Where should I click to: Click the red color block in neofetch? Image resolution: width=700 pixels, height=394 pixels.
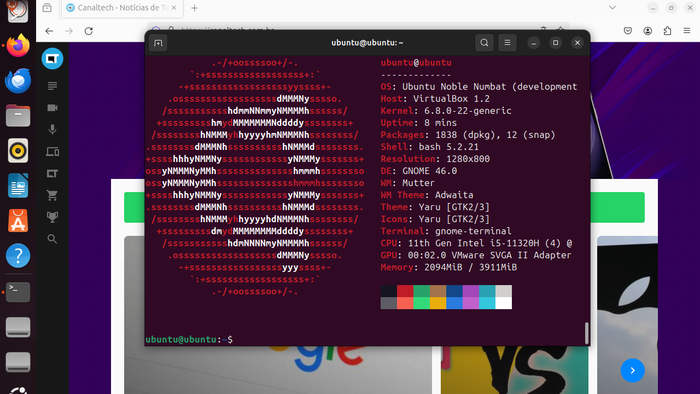pos(405,291)
